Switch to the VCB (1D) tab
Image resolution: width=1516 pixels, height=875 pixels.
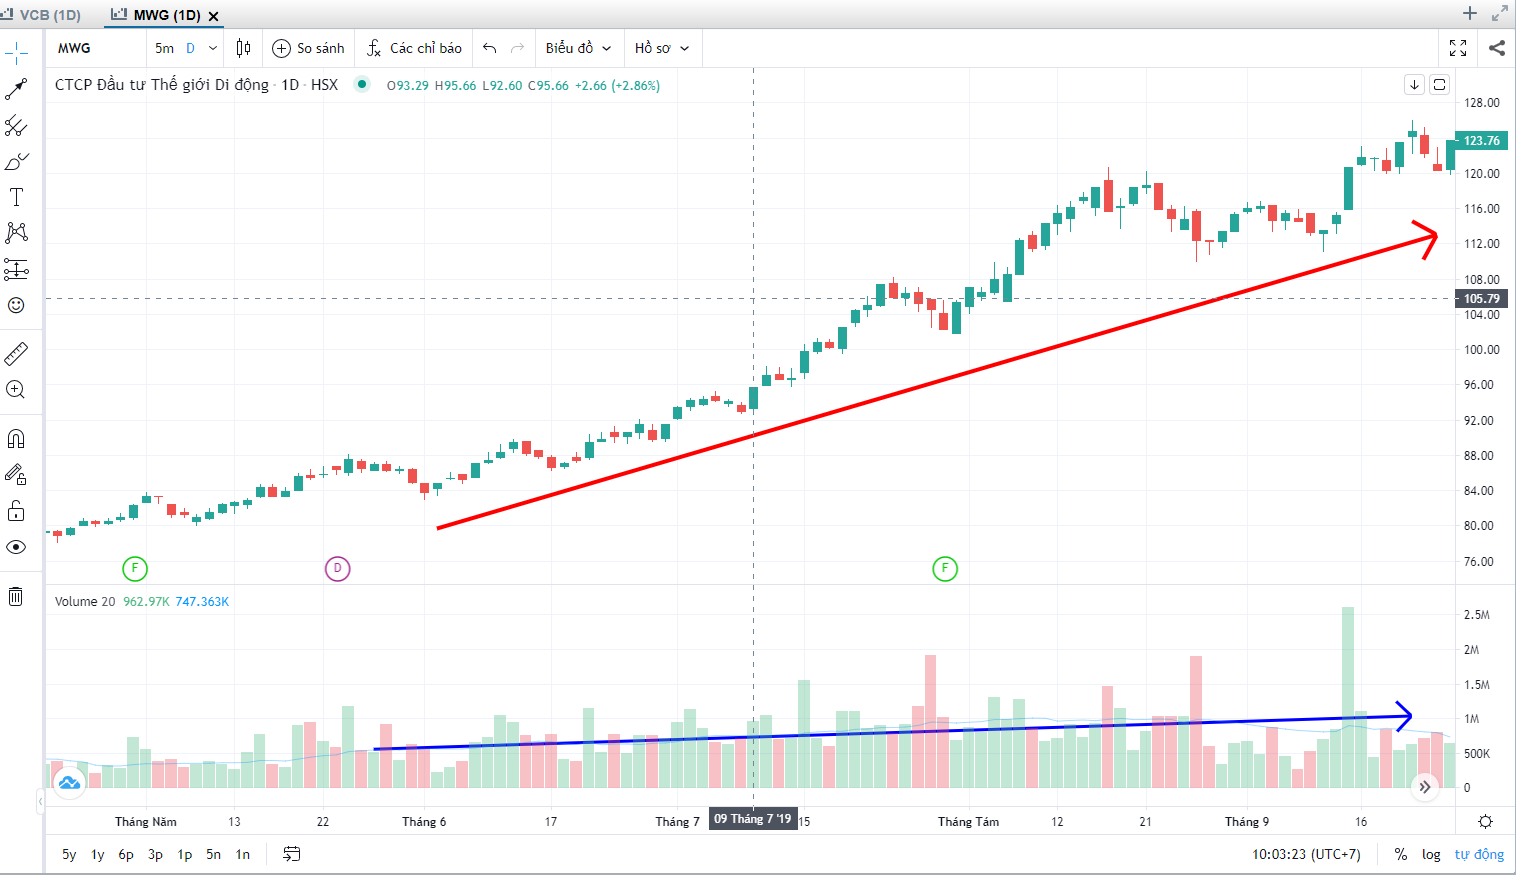pos(42,15)
